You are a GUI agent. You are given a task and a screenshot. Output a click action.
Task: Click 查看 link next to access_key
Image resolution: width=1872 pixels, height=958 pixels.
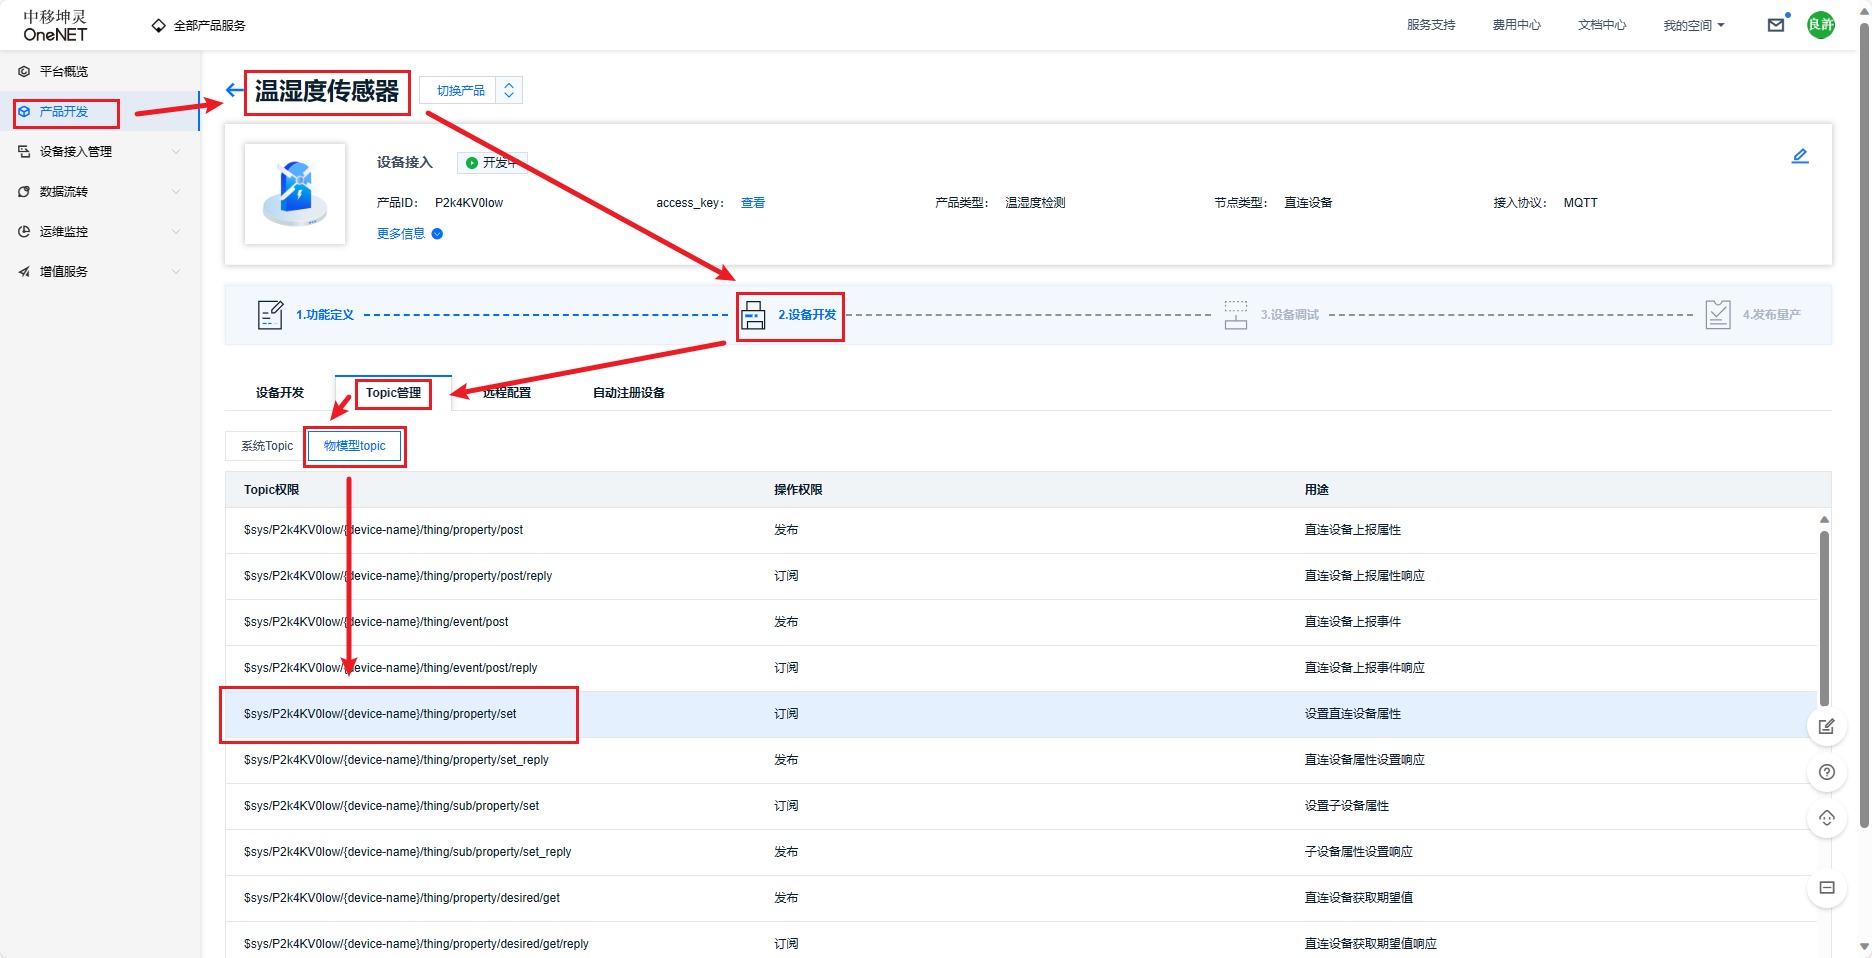pyautogui.click(x=752, y=203)
